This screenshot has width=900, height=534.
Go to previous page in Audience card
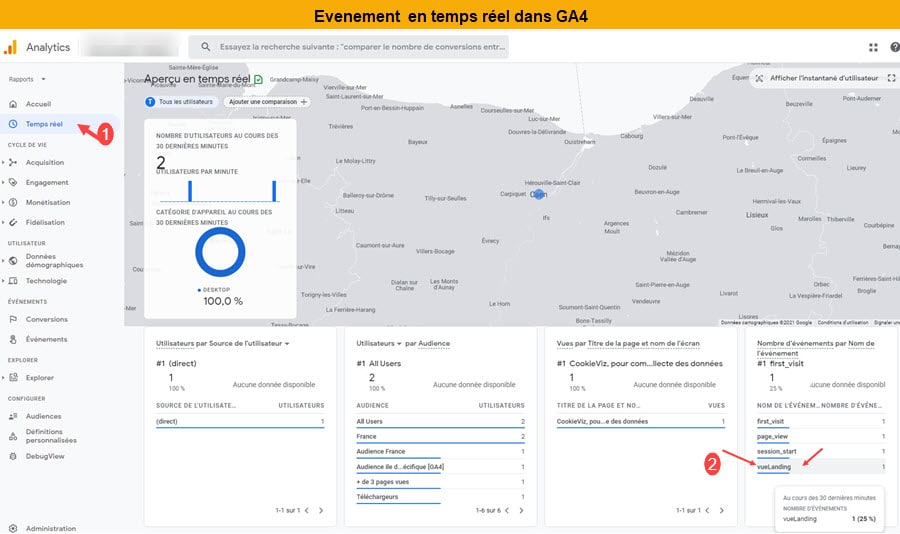point(507,510)
